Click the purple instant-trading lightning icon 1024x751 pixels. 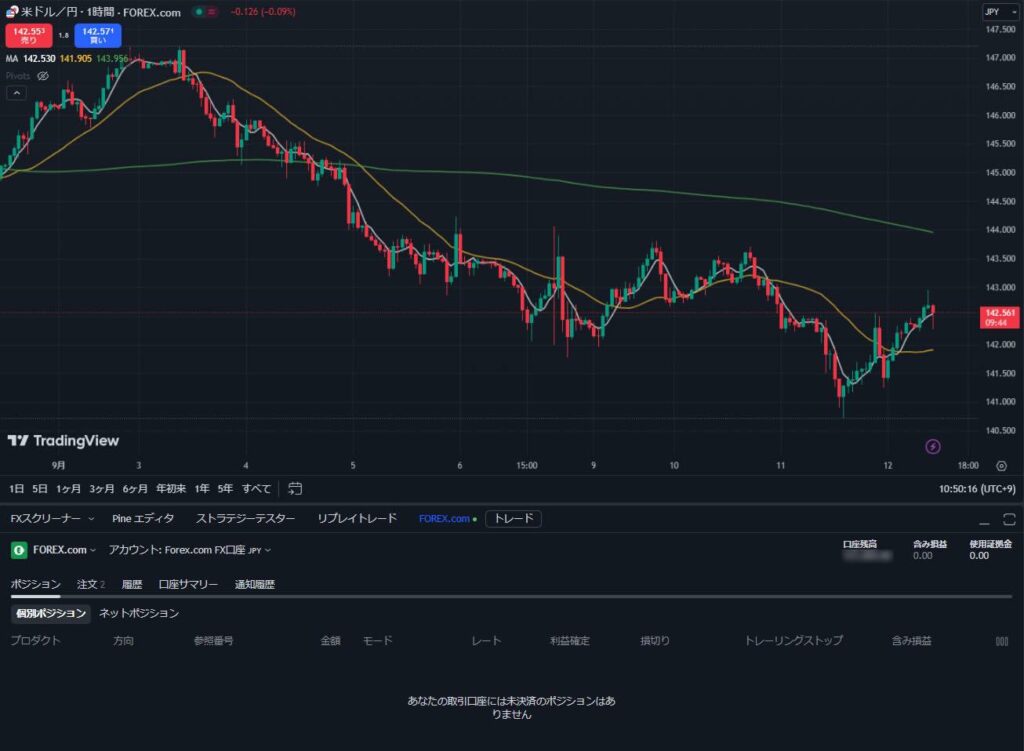pos(933,446)
